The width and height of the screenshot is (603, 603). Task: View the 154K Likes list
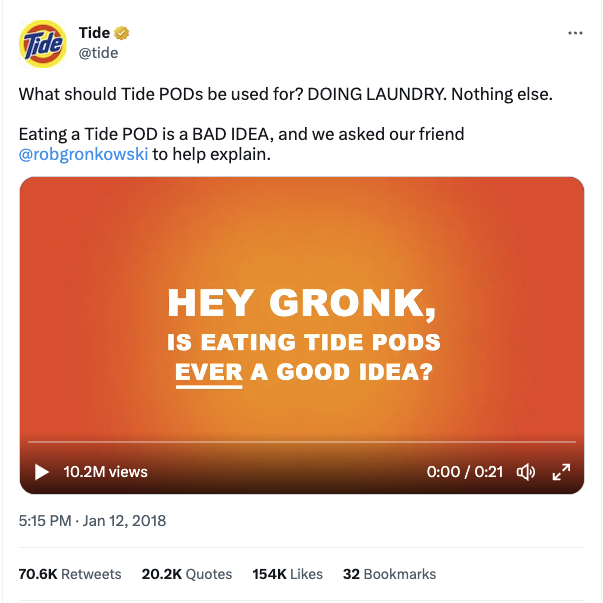click(x=287, y=574)
